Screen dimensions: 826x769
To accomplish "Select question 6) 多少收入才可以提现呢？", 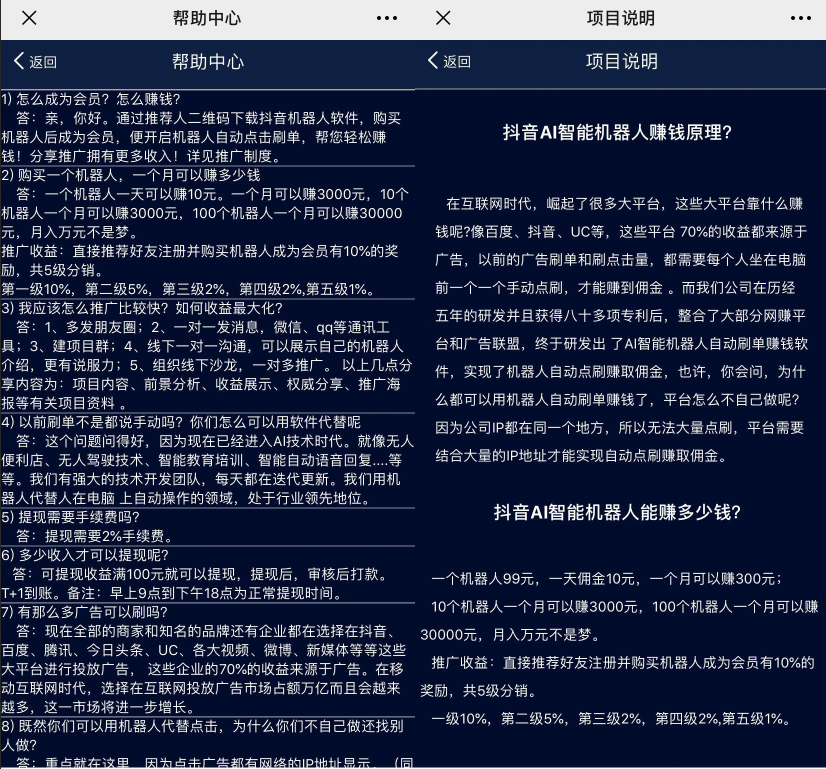I will (x=85, y=555).
